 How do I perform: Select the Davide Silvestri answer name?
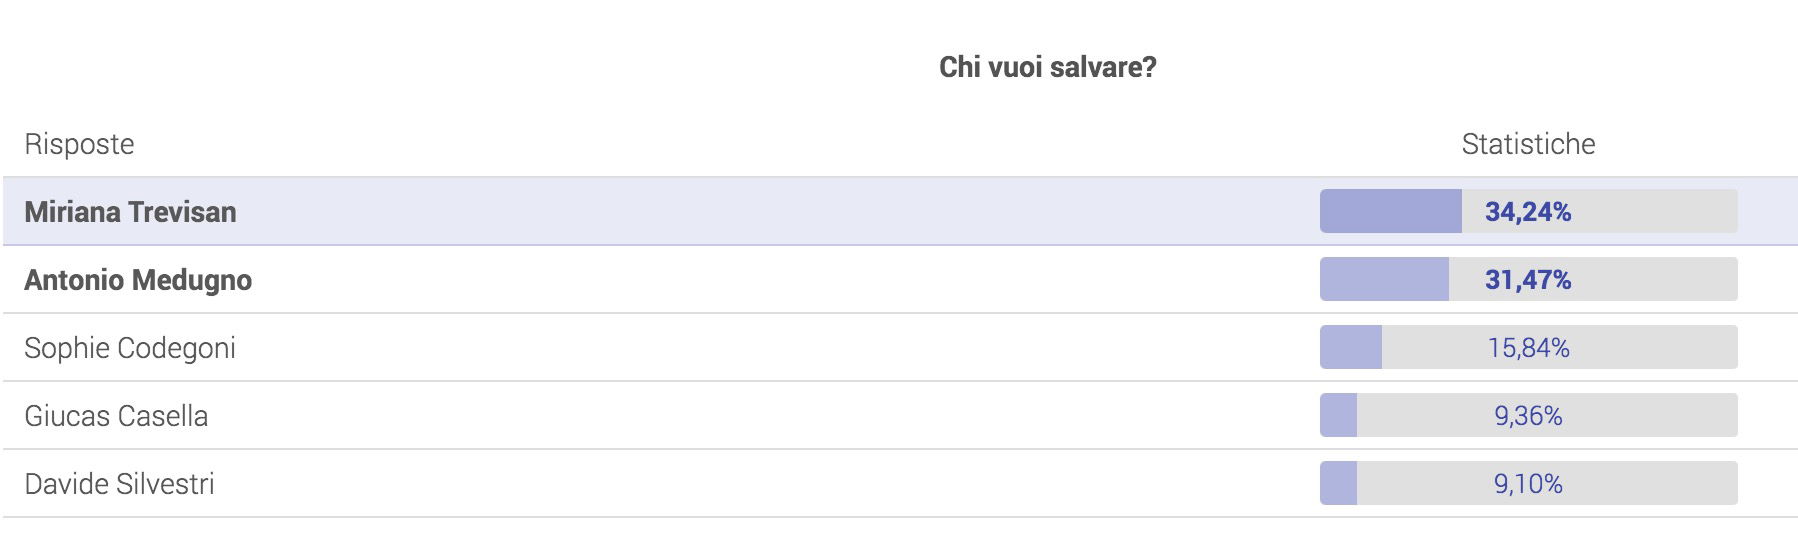point(119,484)
